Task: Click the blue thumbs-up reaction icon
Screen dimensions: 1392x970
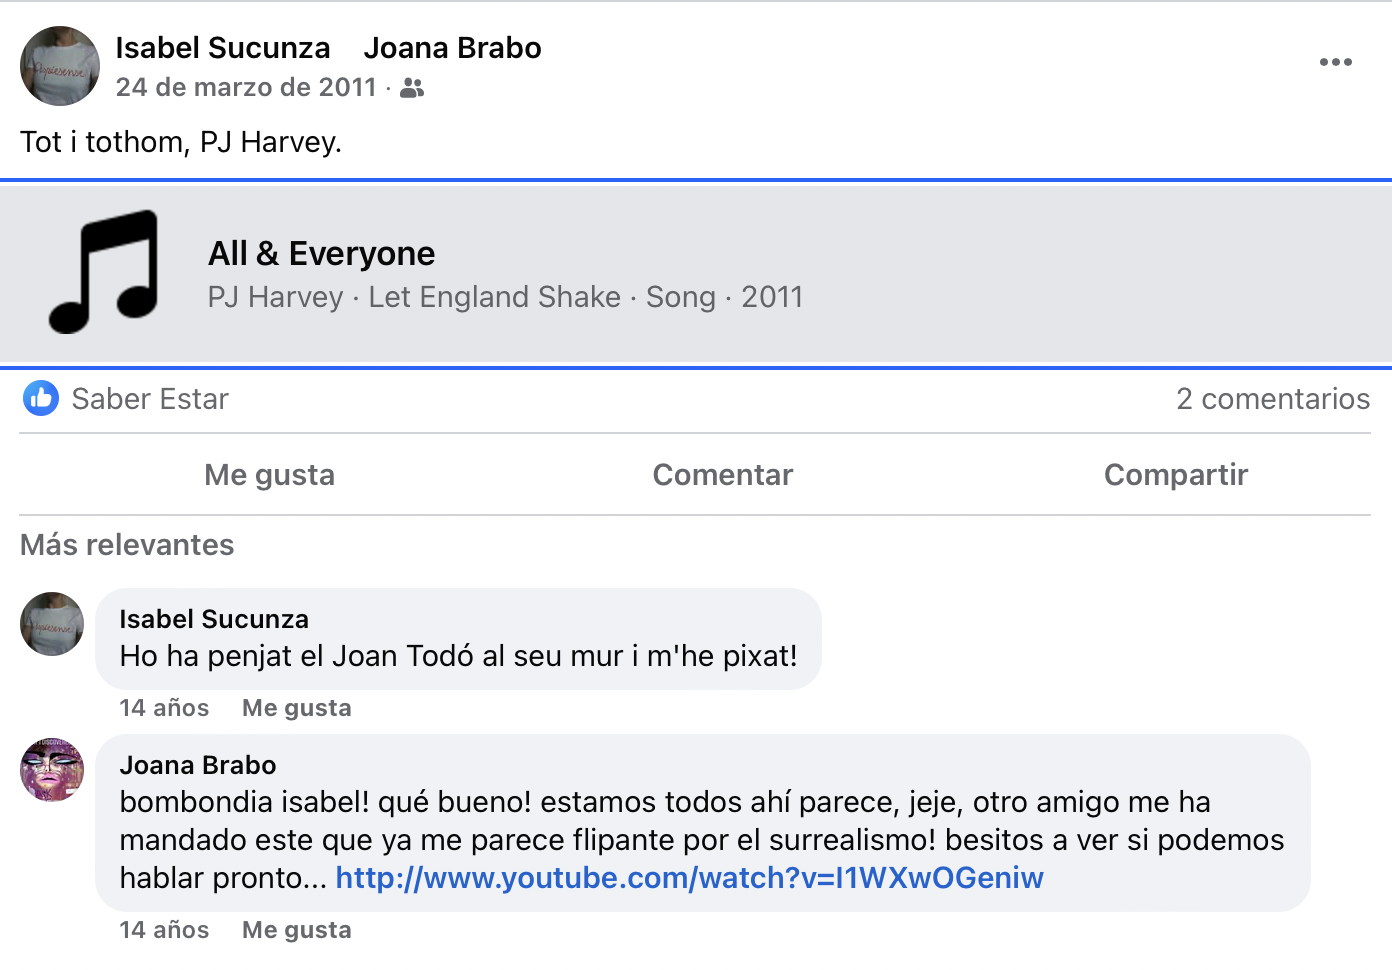Action: tap(41, 398)
